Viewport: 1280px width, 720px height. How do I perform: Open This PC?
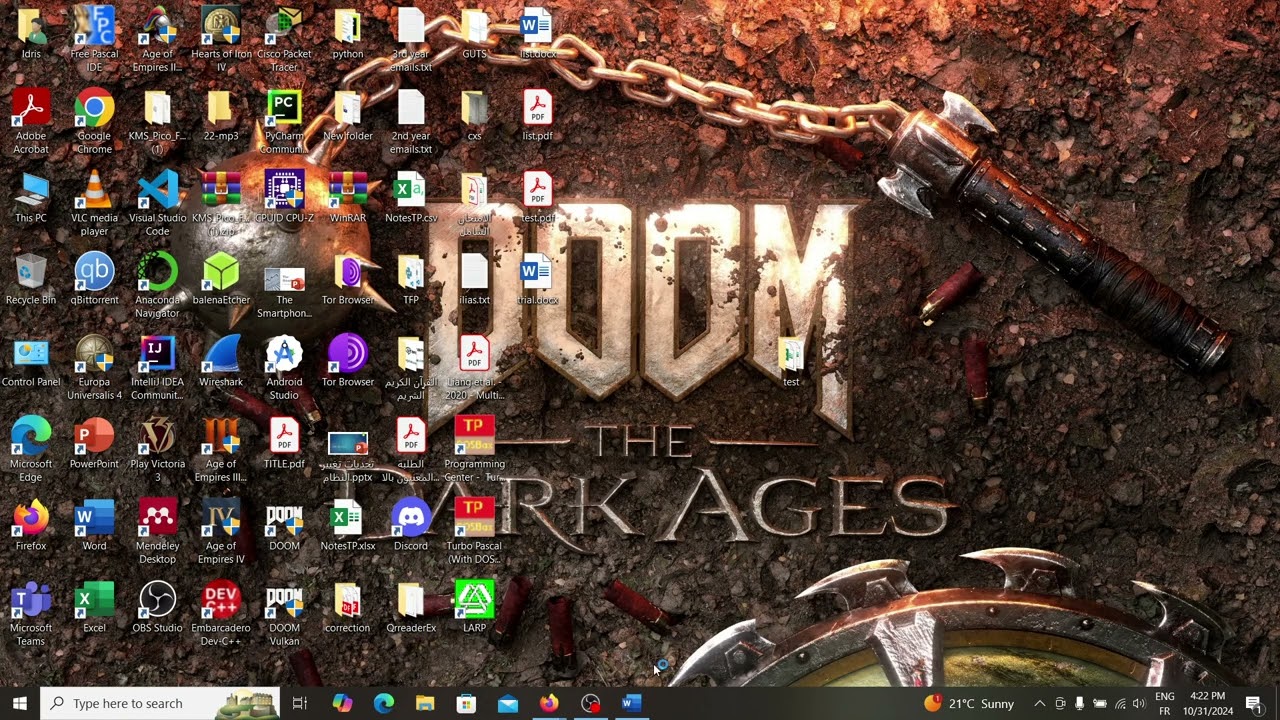click(31, 197)
